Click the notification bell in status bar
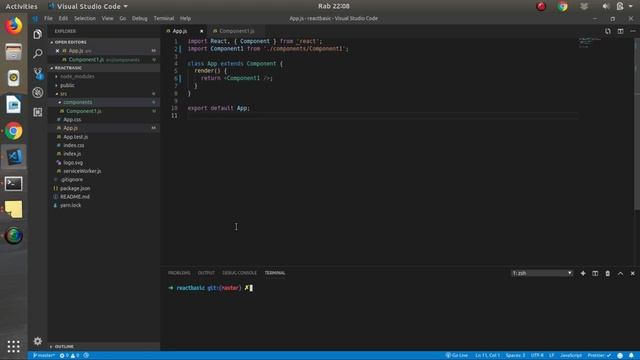Screen dimensions: 640x360 pos(631,356)
